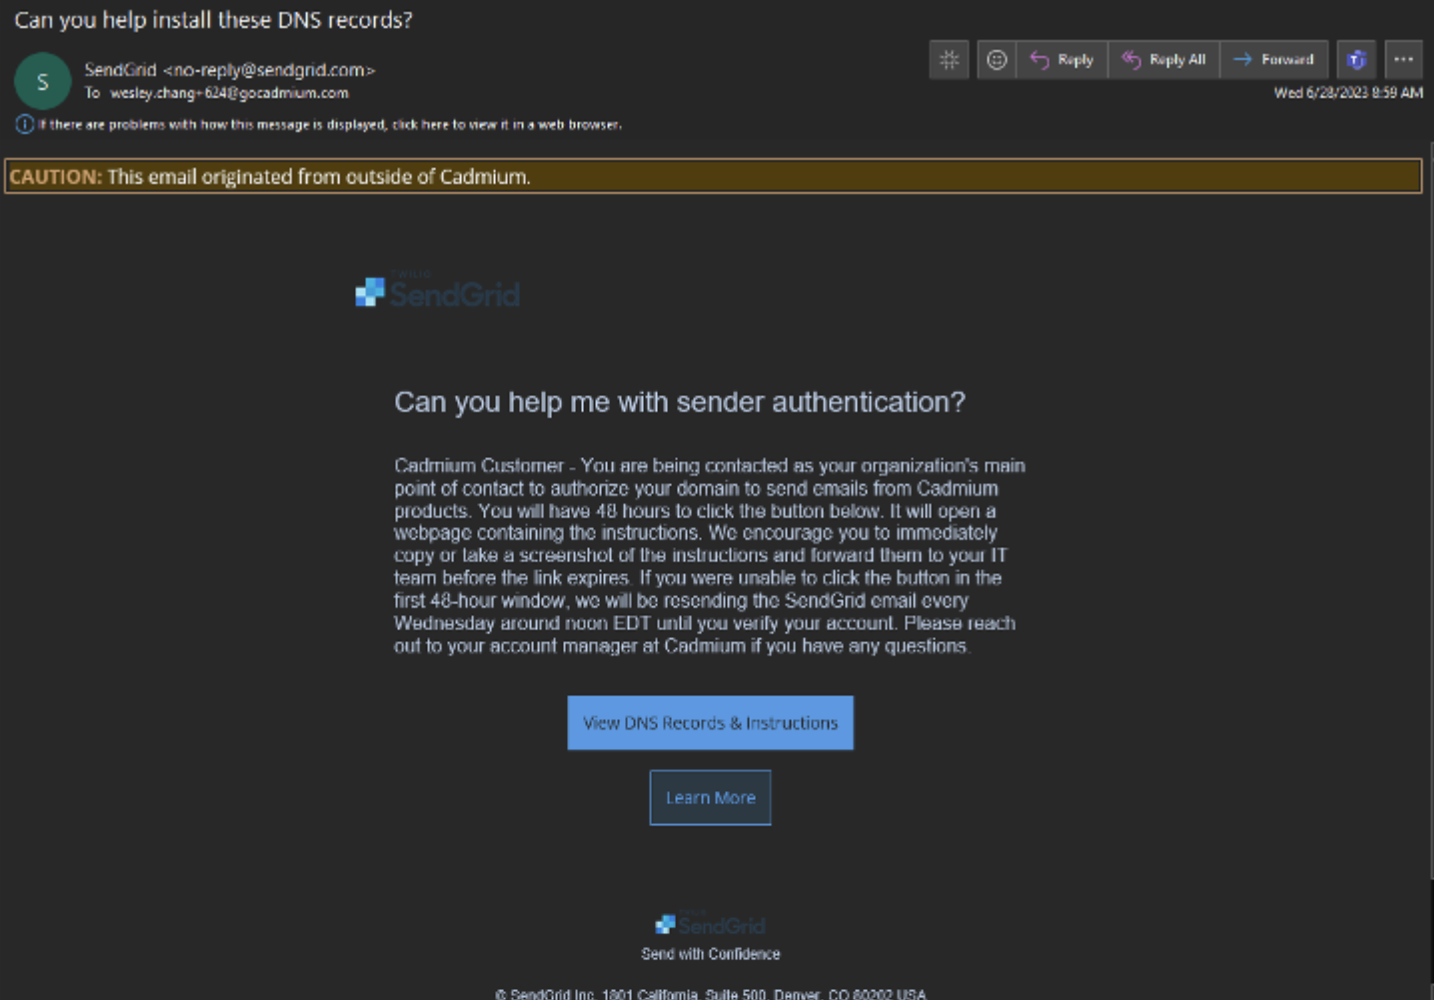React to the email with emoji icon

click(x=997, y=60)
